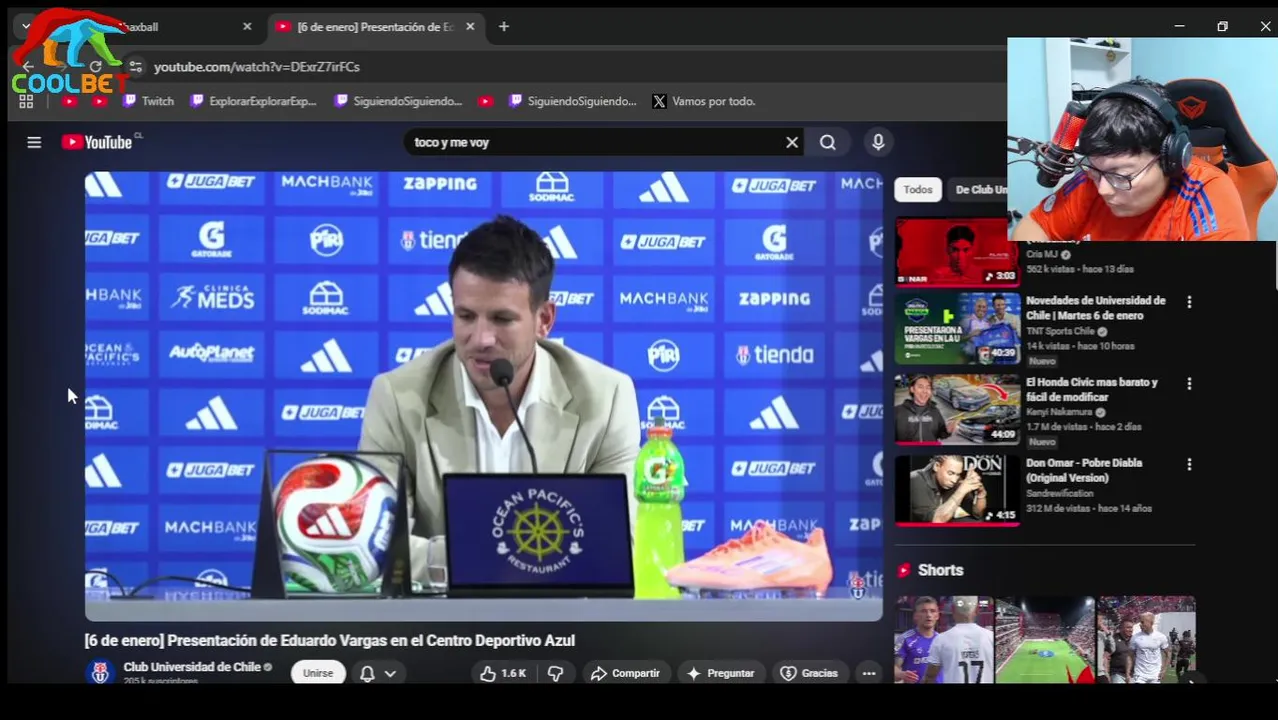Click the youtube.com address bar URL

(x=257, y=67)
